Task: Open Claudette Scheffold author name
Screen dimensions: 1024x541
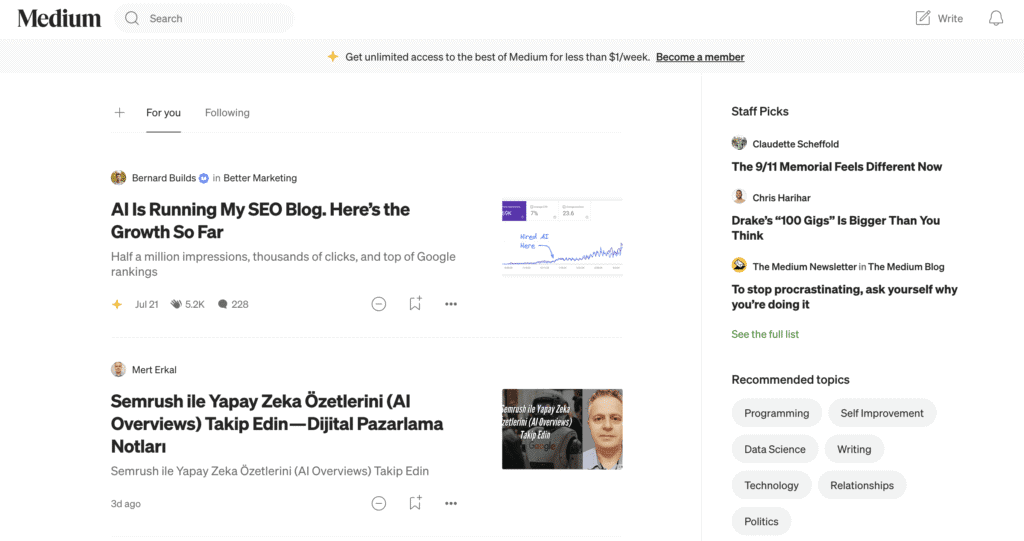Action: click(795, 144)
